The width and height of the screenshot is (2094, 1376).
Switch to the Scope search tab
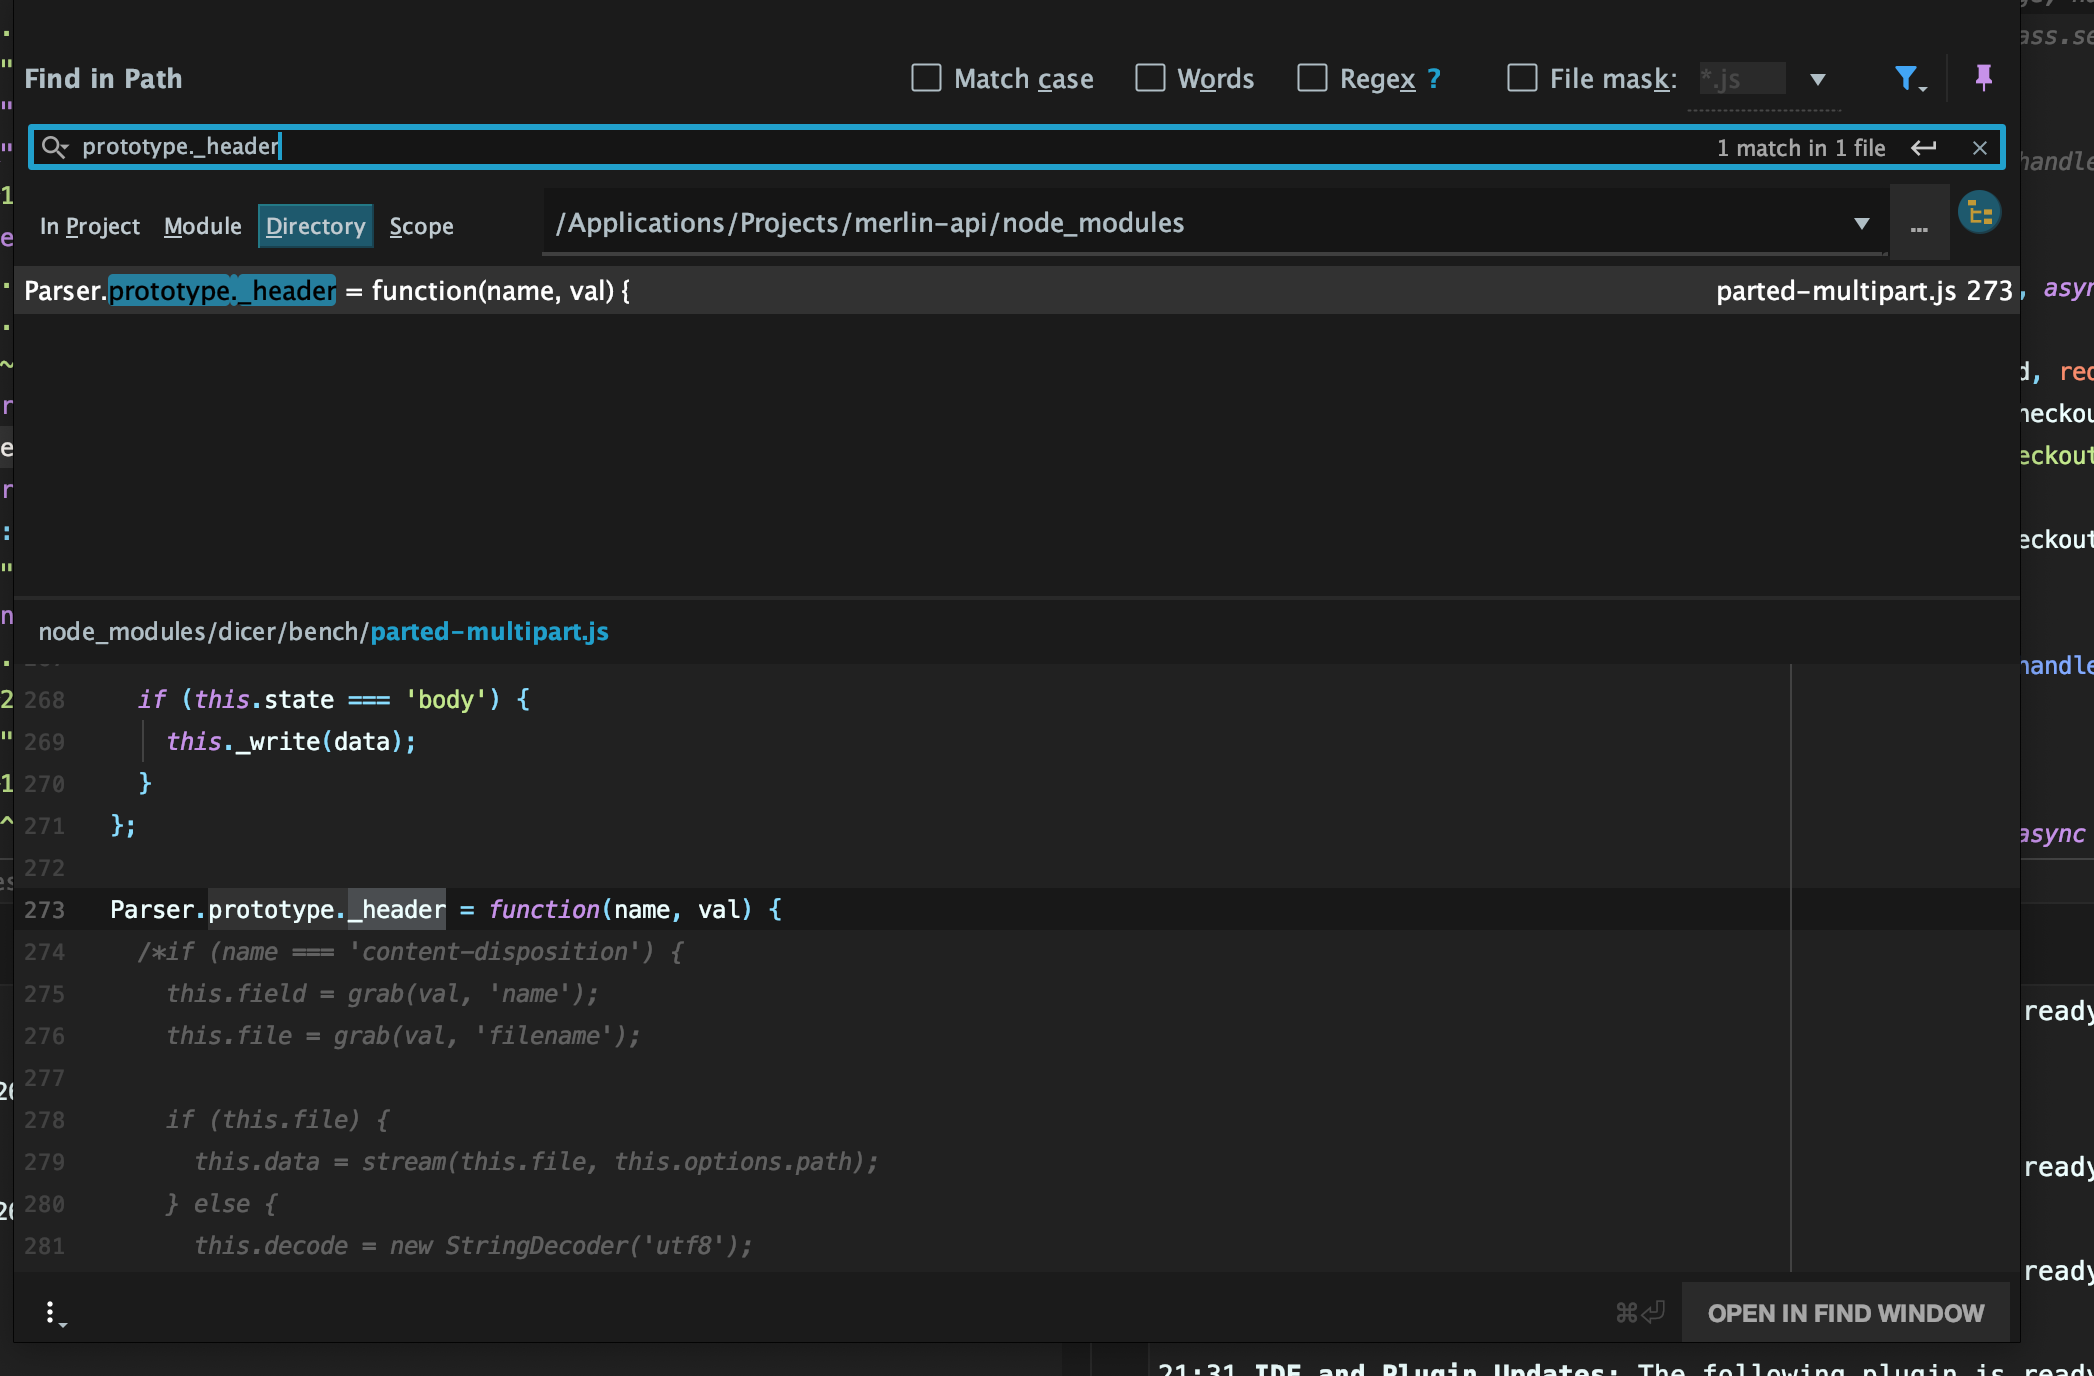(x=421, y=225)
